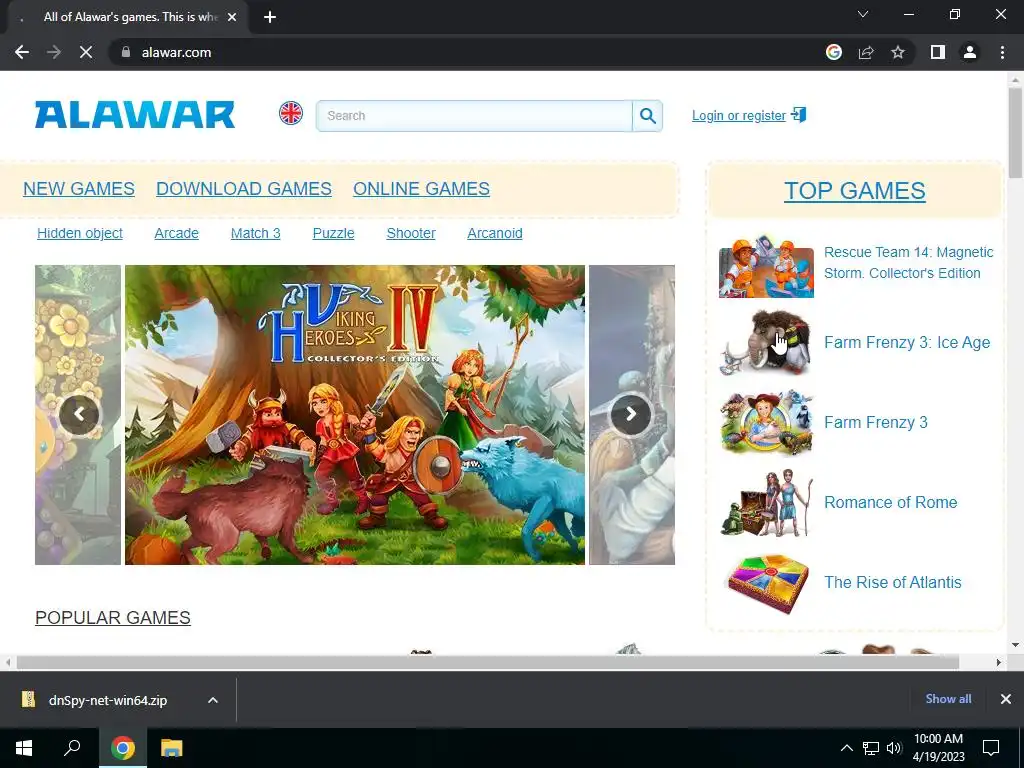Click the login door icon
The image size is (1024, 768).
(799, 115)
